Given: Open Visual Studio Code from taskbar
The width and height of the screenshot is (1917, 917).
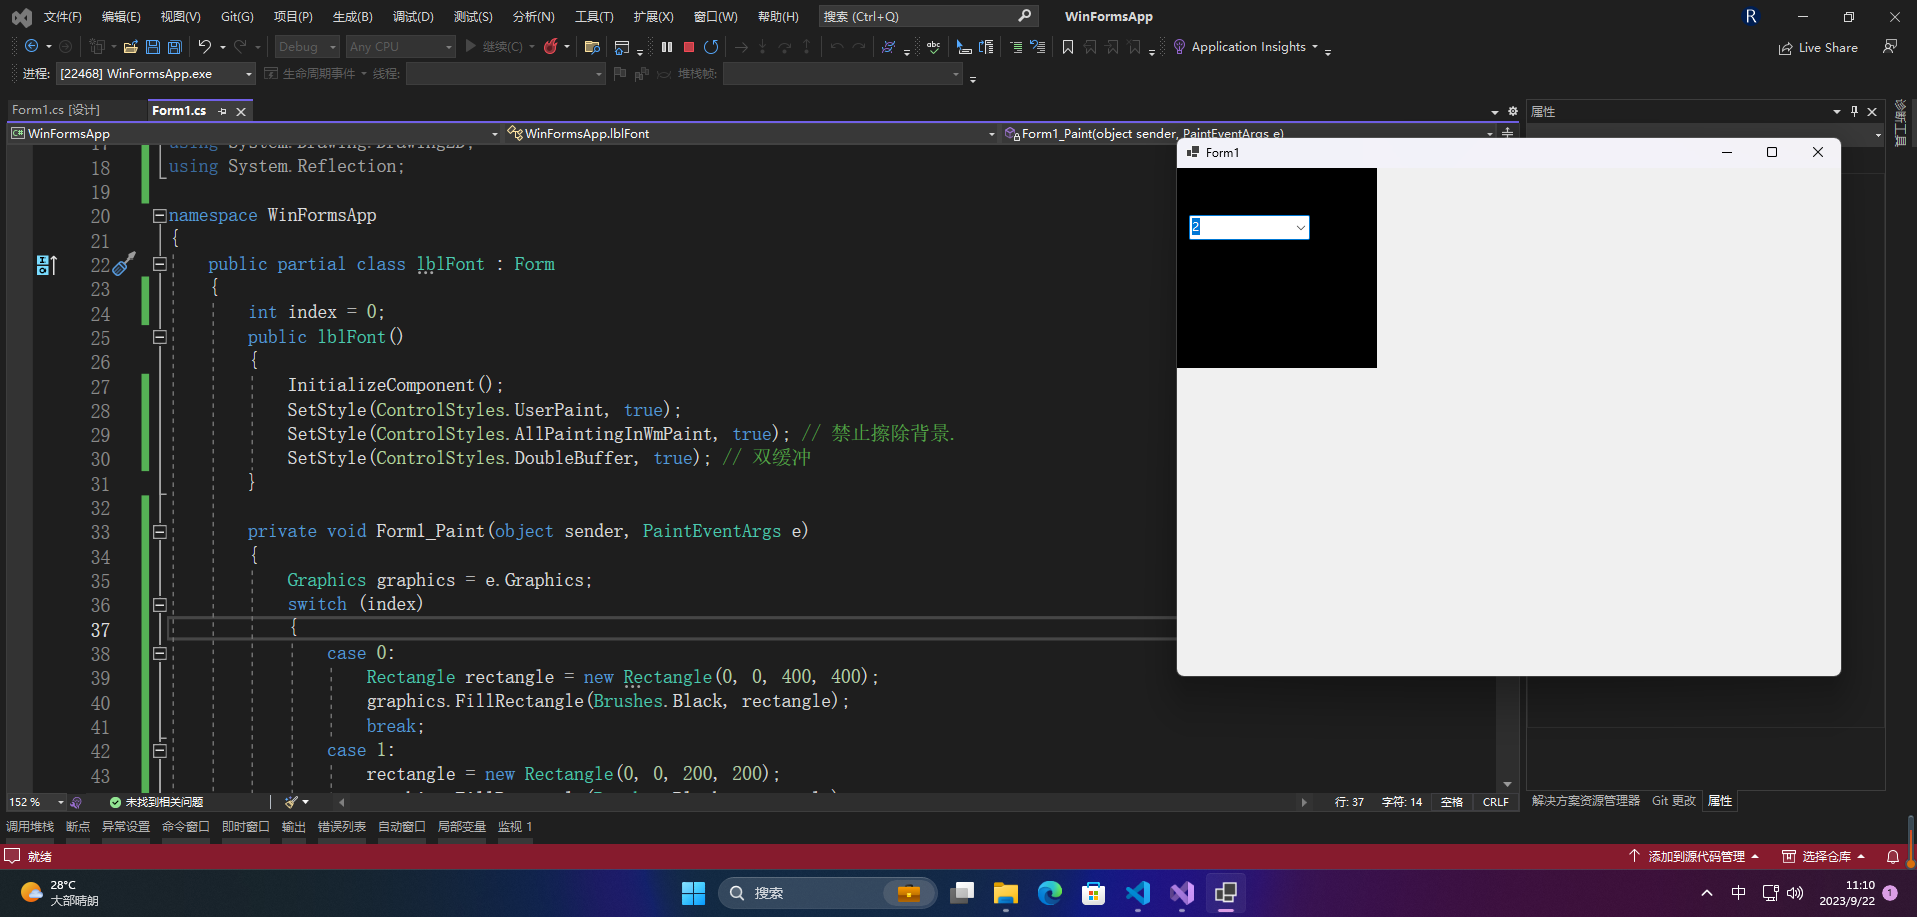Looking at the screenshot, I should click(1138, 893).
